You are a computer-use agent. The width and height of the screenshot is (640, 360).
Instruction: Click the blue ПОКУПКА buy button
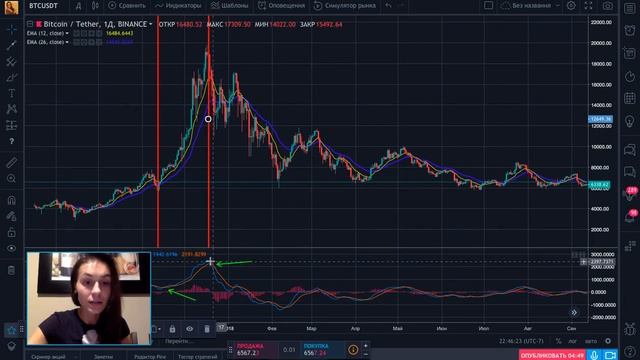(322, 350)
